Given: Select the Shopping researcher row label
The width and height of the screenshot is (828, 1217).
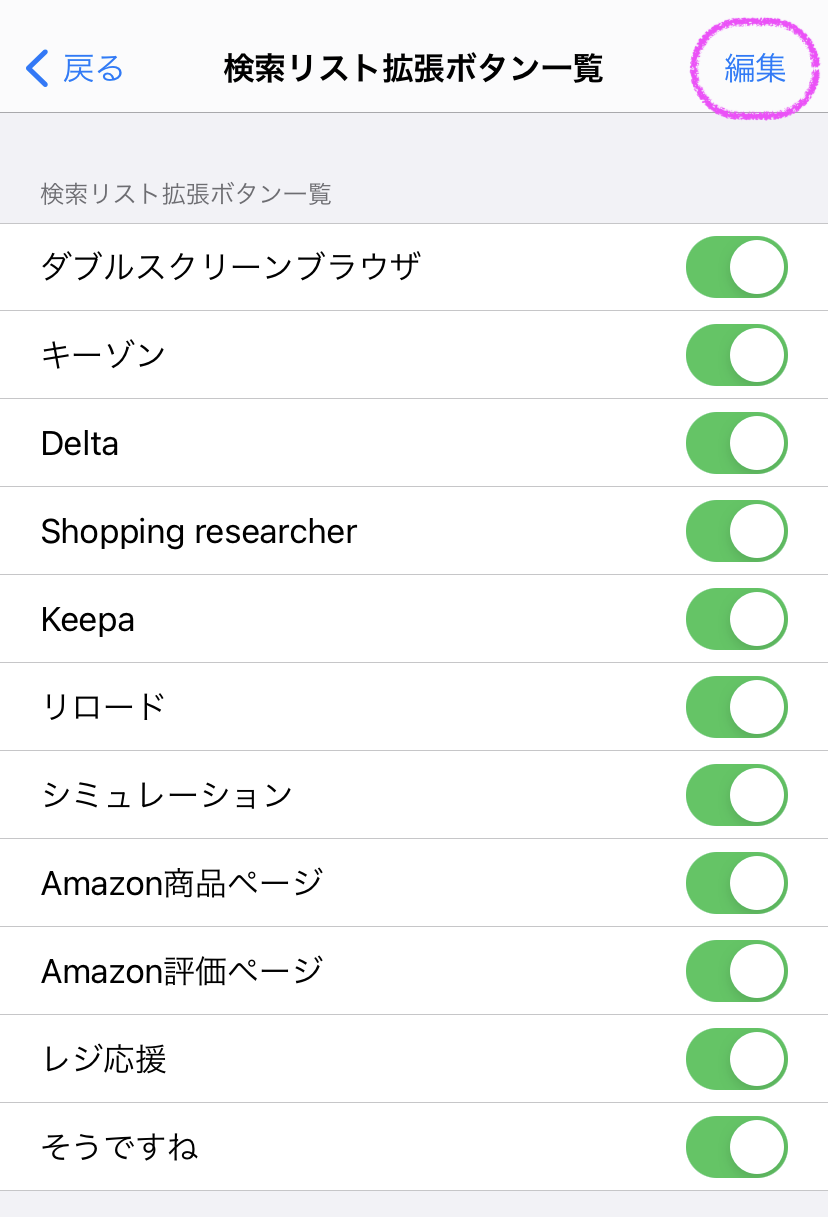Looking at the screenshot, I should (x=198, y=532).
